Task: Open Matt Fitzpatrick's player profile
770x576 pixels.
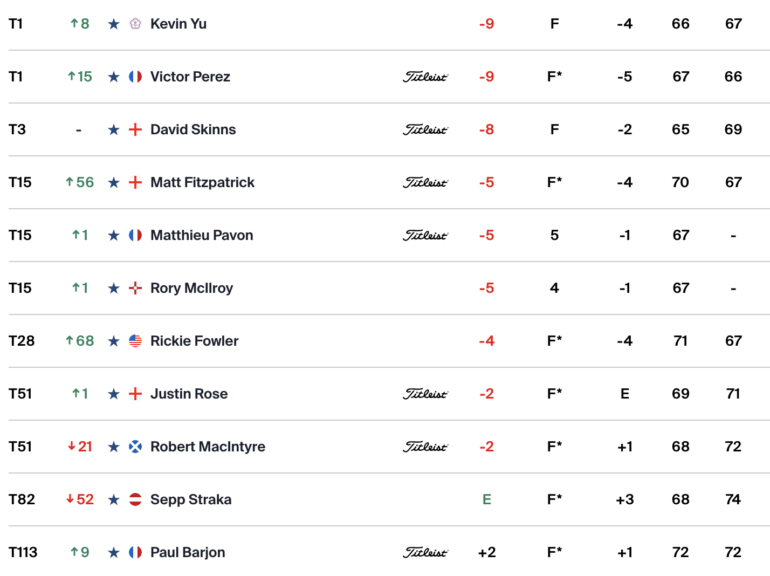Action: (x=202, y=182)
